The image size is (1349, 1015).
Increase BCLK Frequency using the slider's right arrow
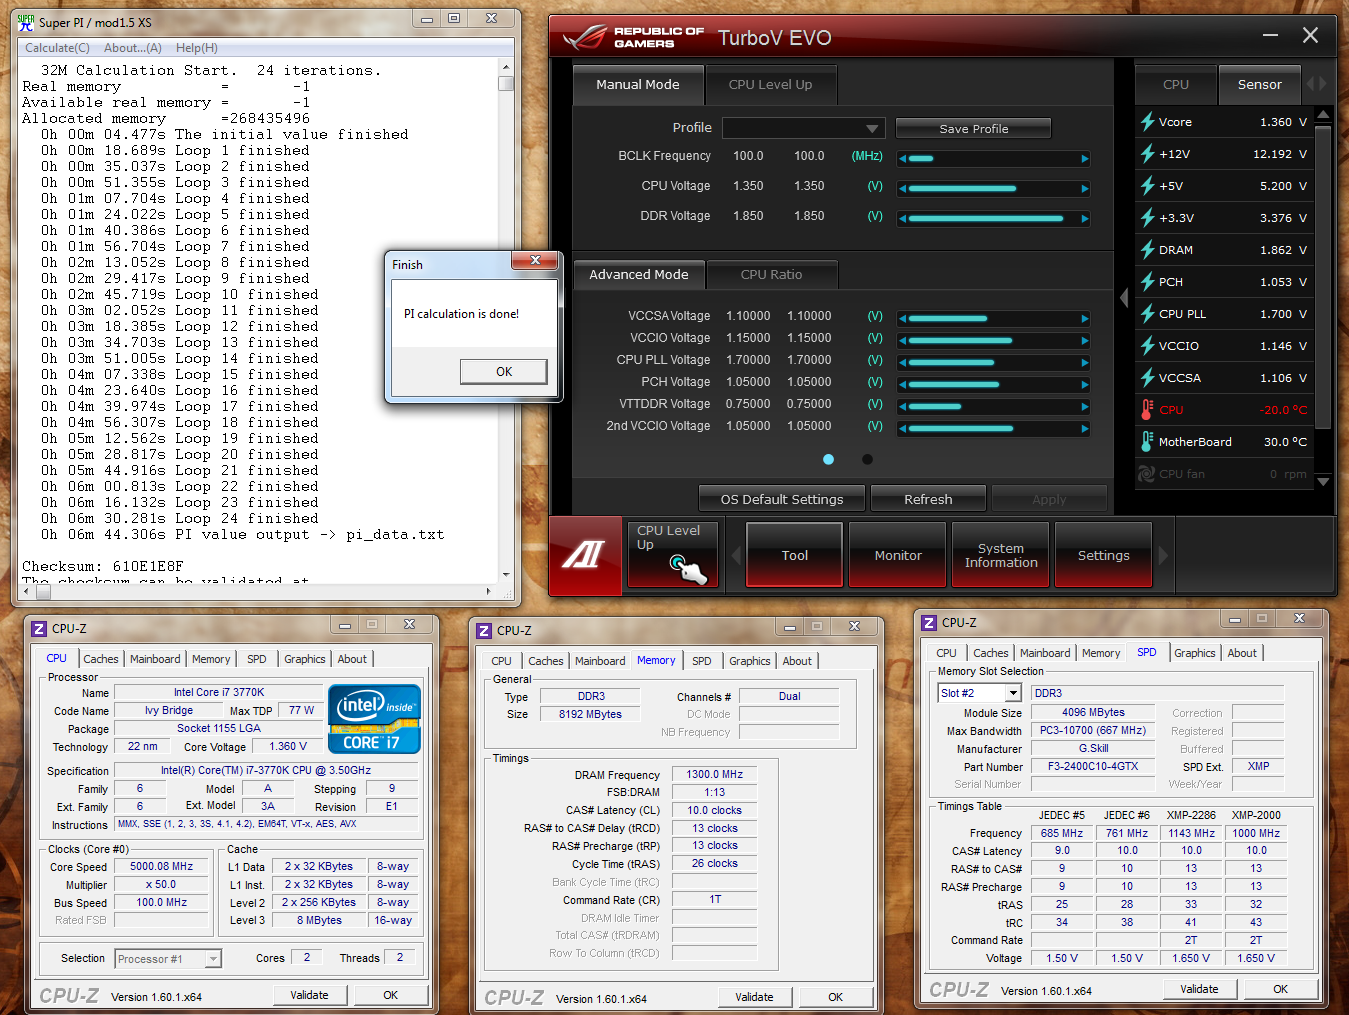(1084, 158)
